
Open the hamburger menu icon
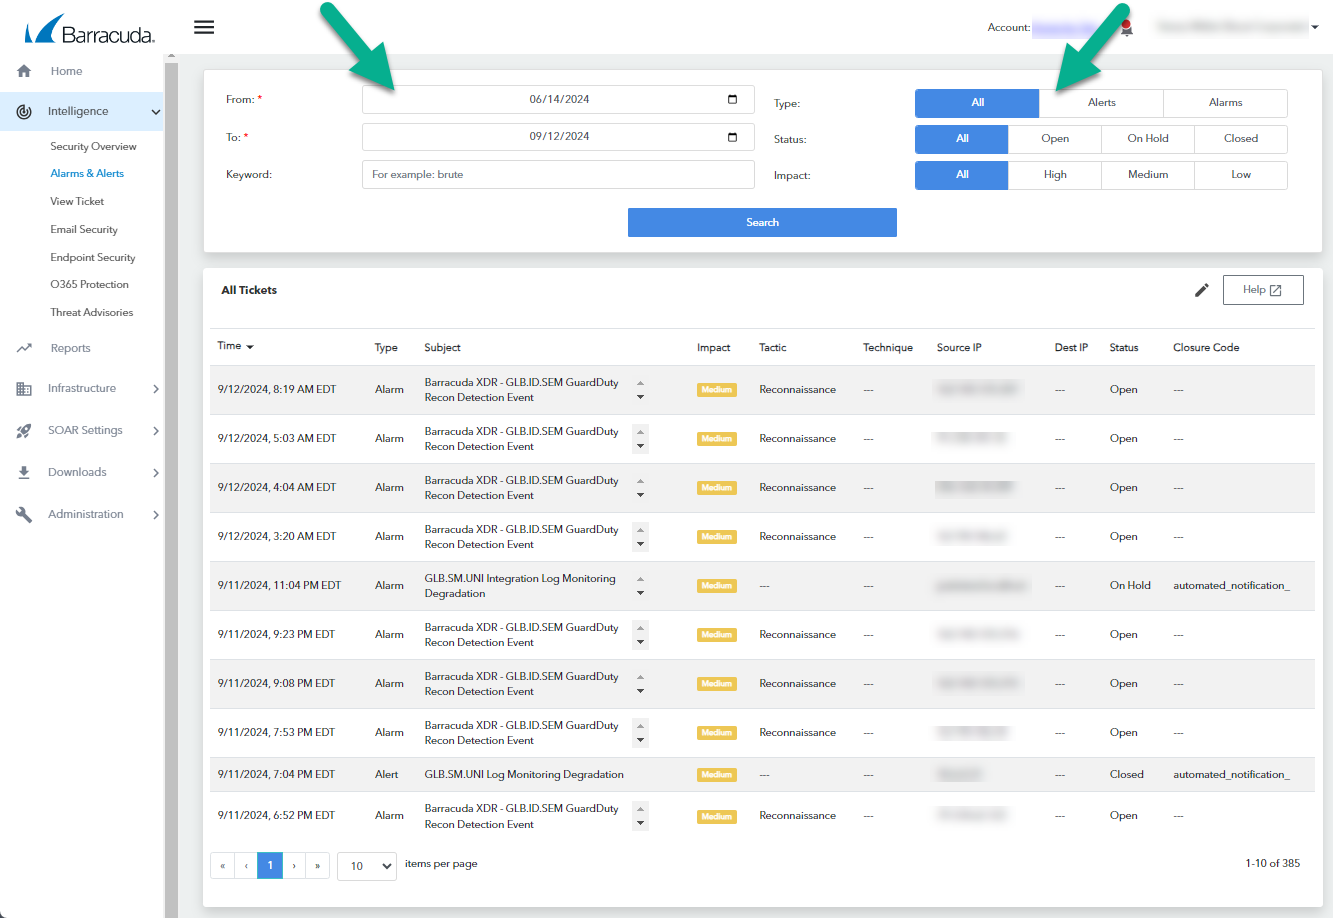point(204,27)
